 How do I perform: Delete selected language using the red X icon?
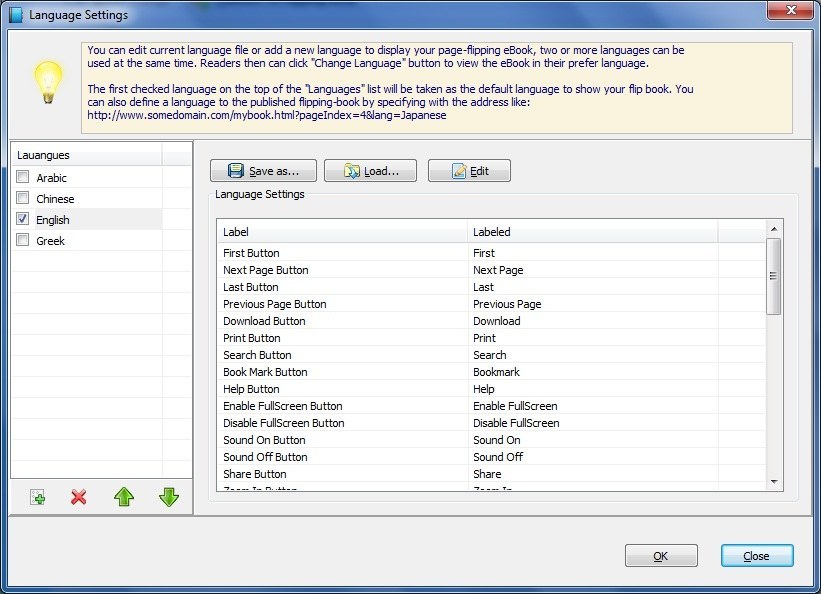click(x=79, y=496)
